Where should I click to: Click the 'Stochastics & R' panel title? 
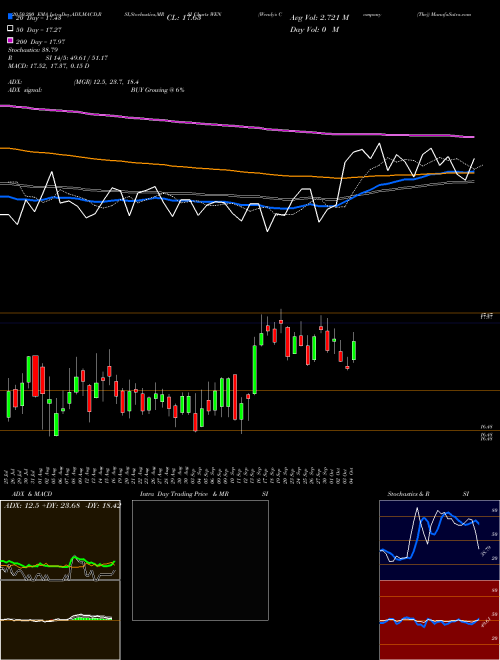(408, 494)
